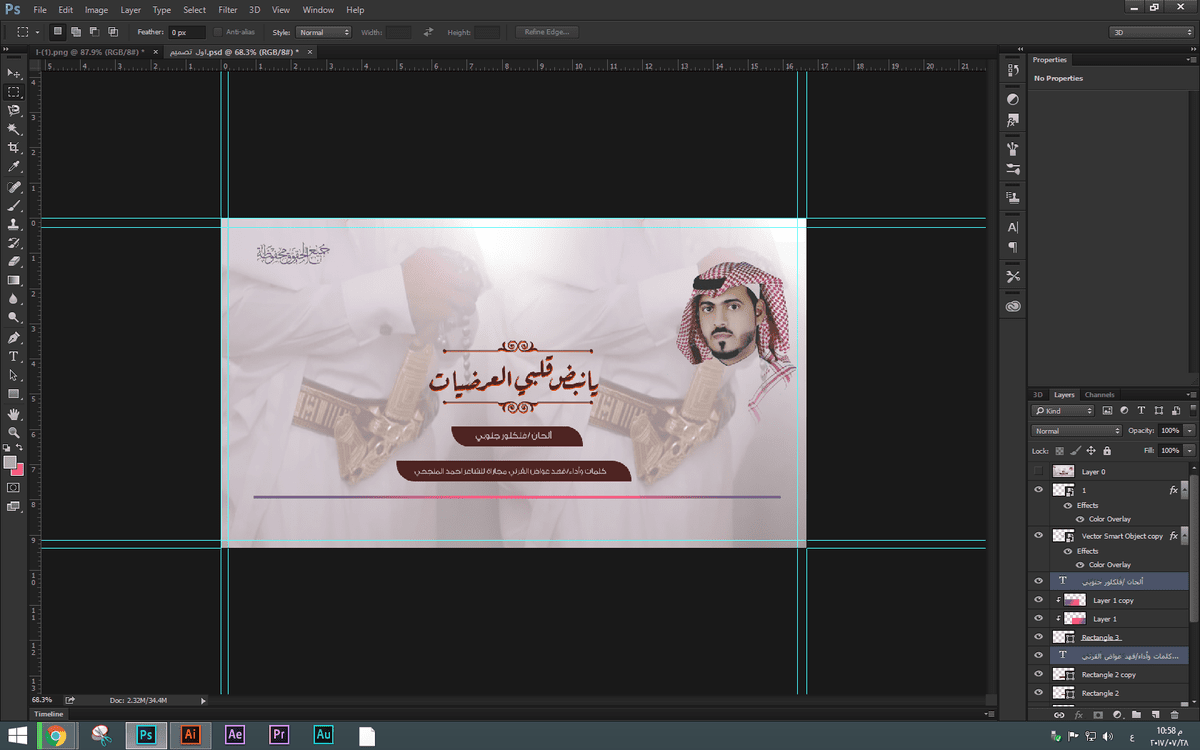Toggle visibility of Layer 1 copy

tap(1039, 600)
